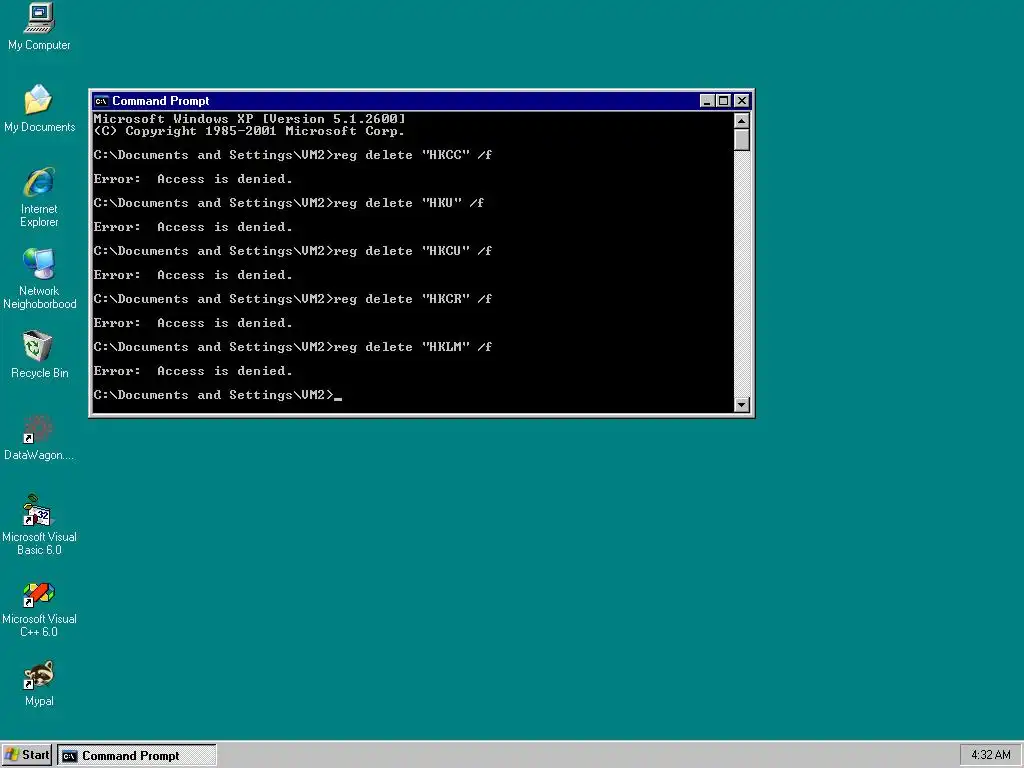This screenshot has height=768, width=1024.
Task: Click the Microsoft Windows XP version line
Action: pyautogui.click(x=249, y=119)
